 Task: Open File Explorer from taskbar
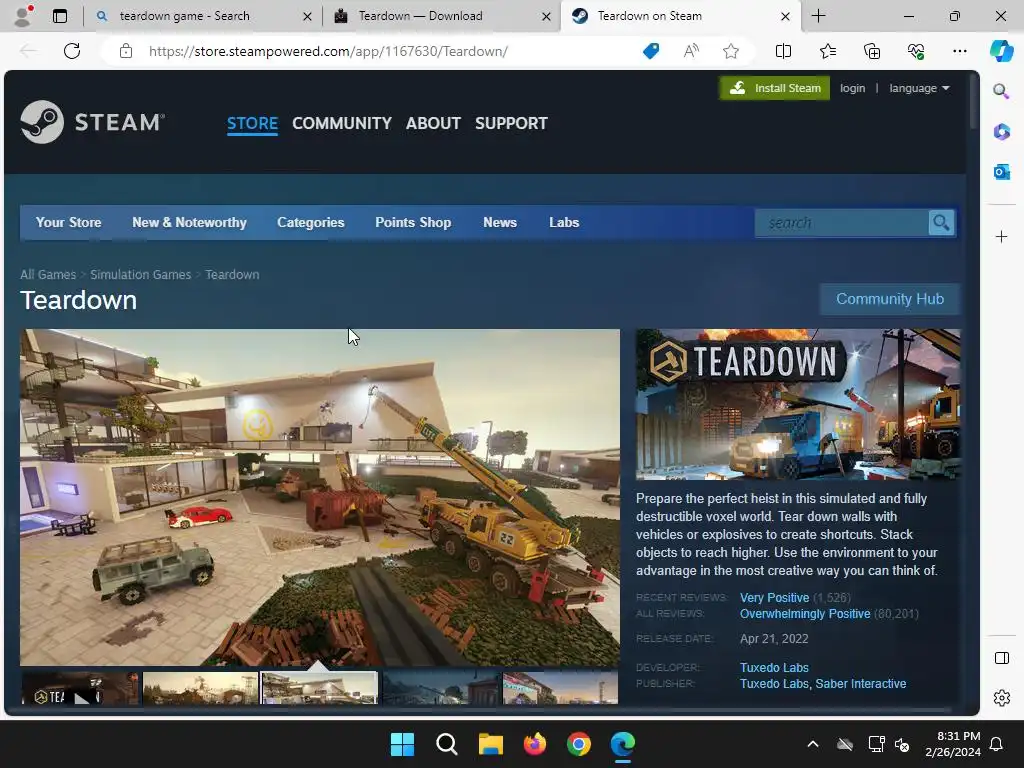click(x=490, y=744)
